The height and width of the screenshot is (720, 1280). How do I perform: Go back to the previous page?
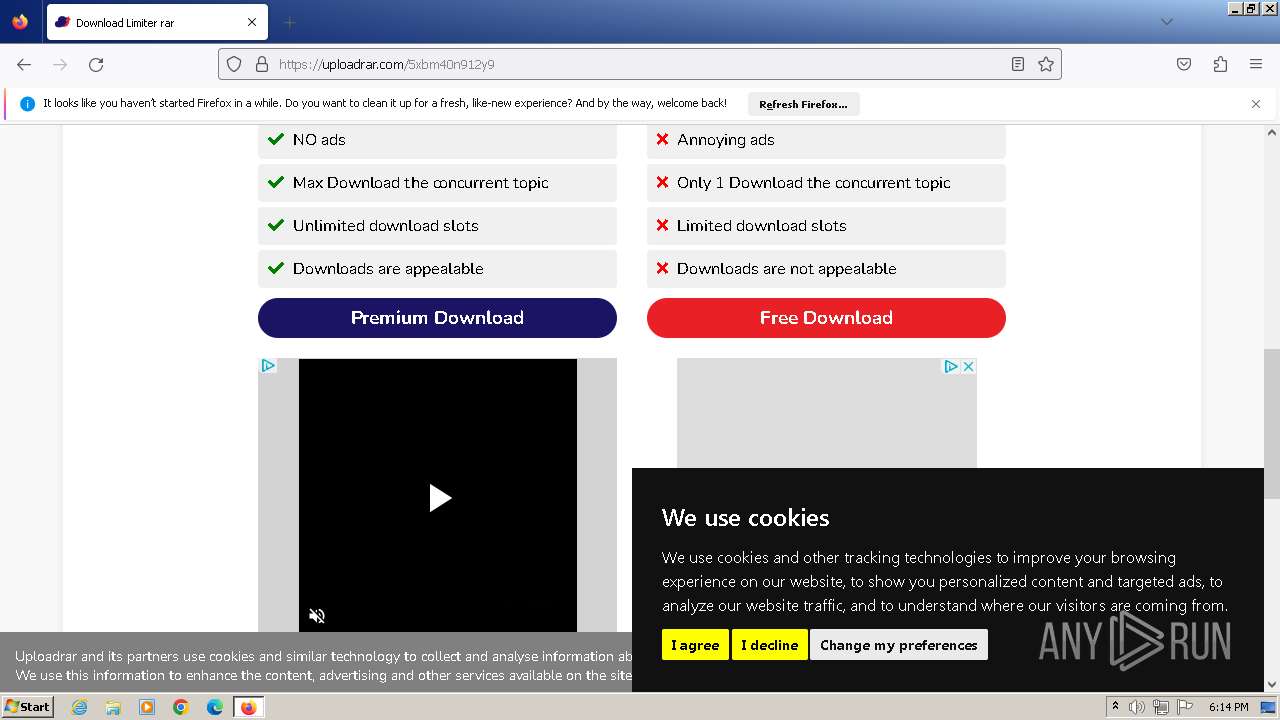24,64
